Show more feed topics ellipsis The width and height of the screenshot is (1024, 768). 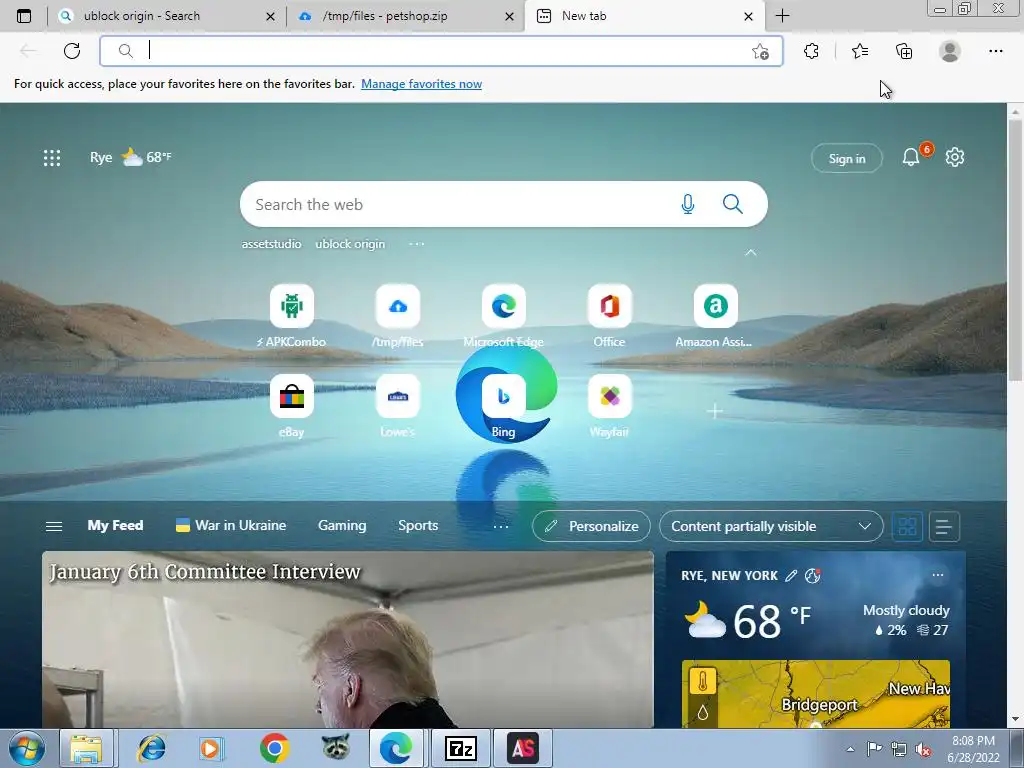click(x=501, y=526)
